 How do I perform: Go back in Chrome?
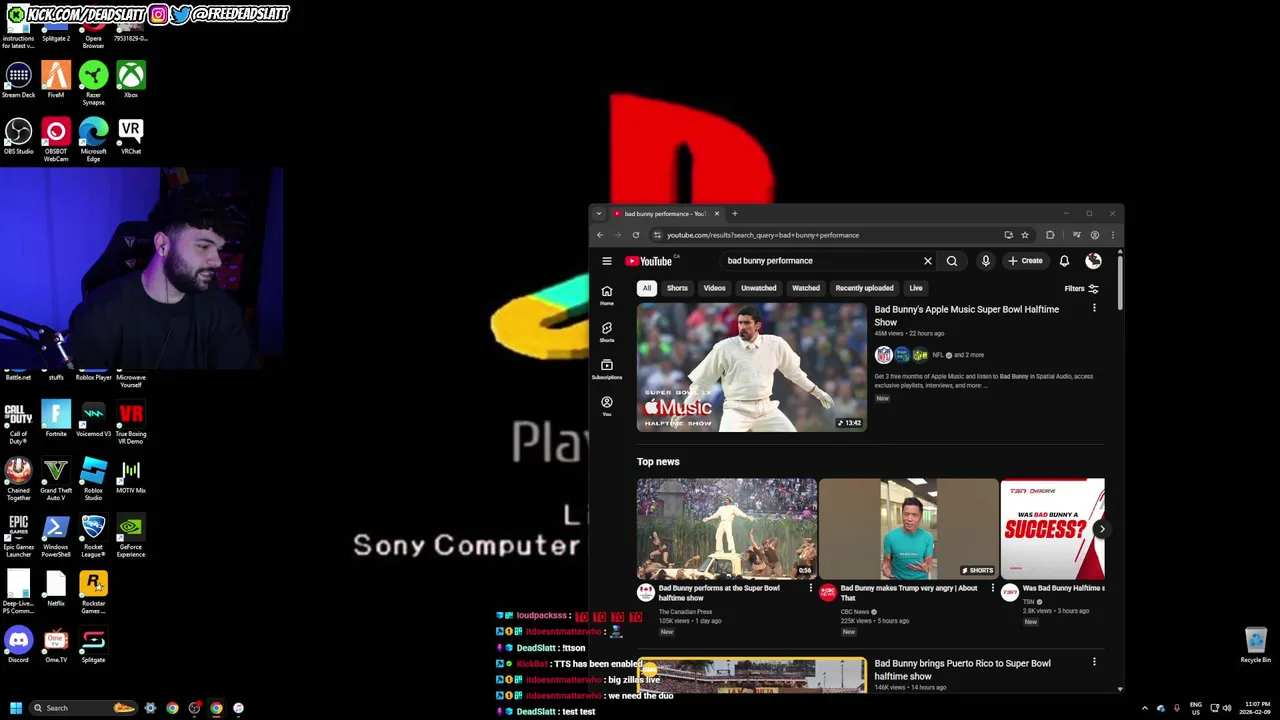click(x=600, y=235)
